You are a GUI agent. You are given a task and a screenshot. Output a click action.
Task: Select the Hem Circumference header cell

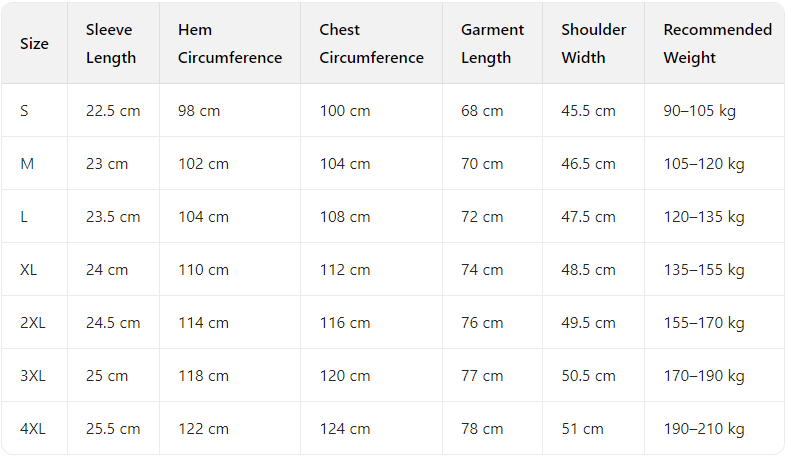[230, 44]
